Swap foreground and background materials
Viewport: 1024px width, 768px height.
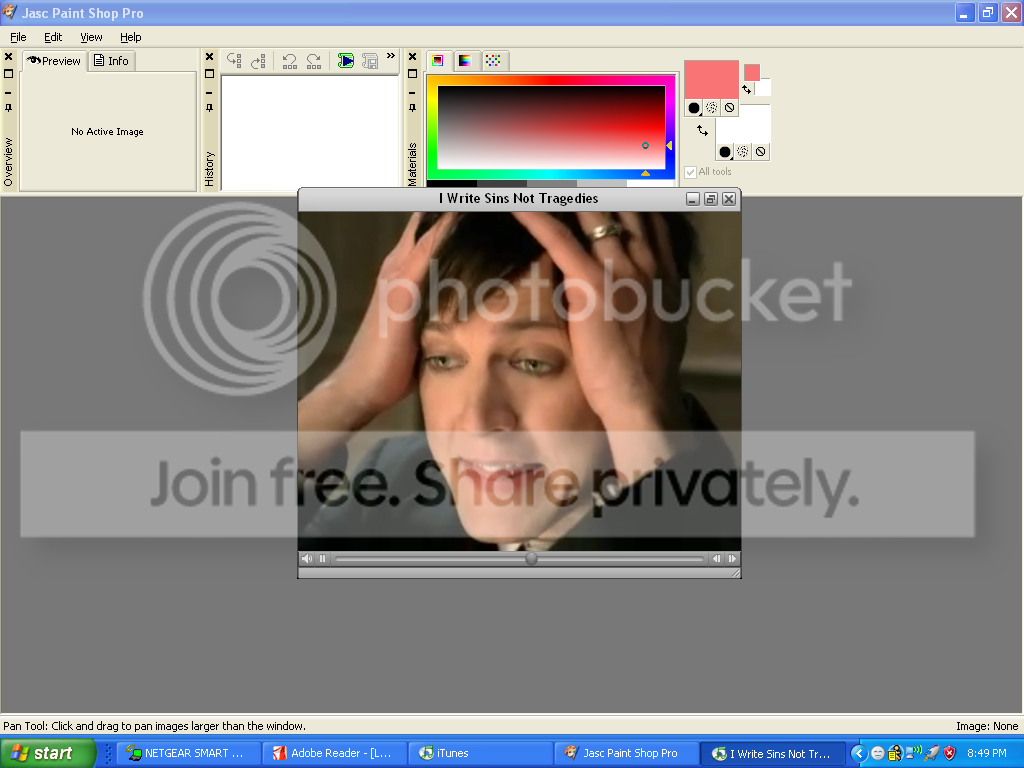pyautogui.click(x=703, y=131)
